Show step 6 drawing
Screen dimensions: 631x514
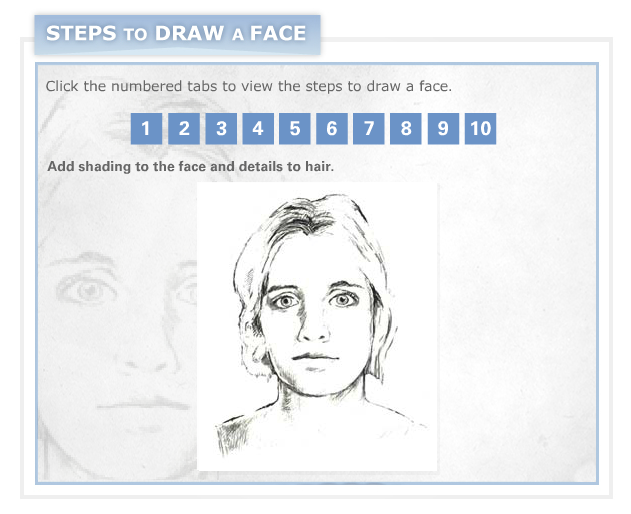pos(332,128)
